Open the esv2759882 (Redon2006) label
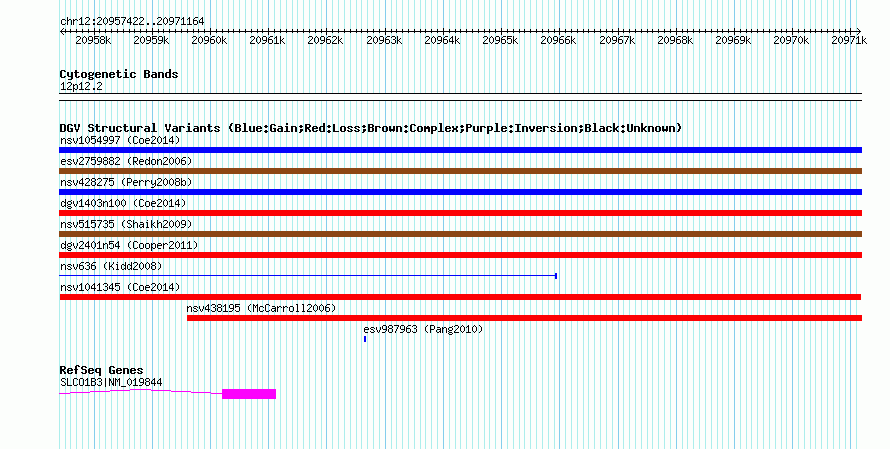Image resolution: width=890 pixels, height=449 pixels. 126,161
